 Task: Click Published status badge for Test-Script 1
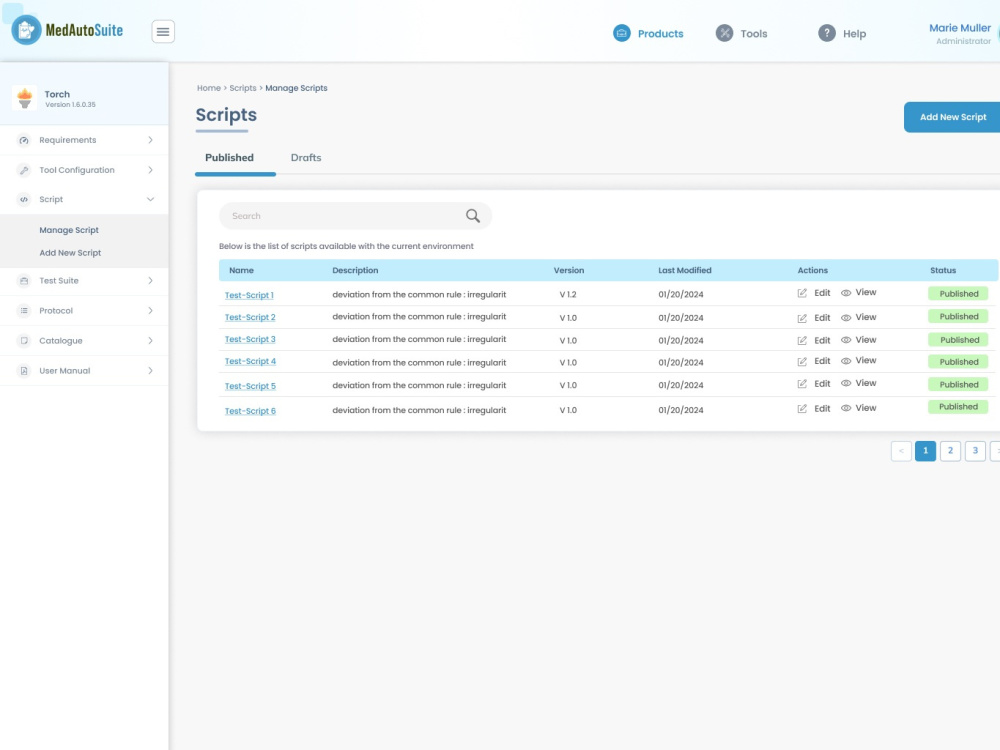[959, 294]
